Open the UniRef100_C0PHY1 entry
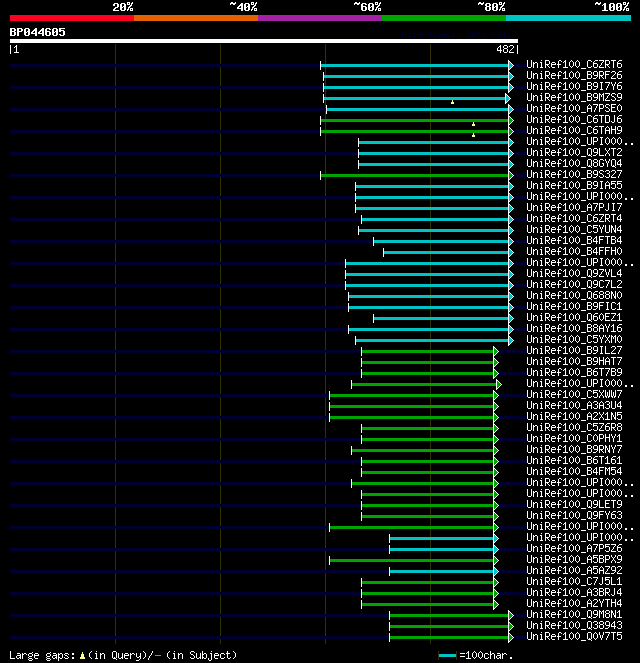This screenshot has width=640, height=663. [x=574, y=438]
